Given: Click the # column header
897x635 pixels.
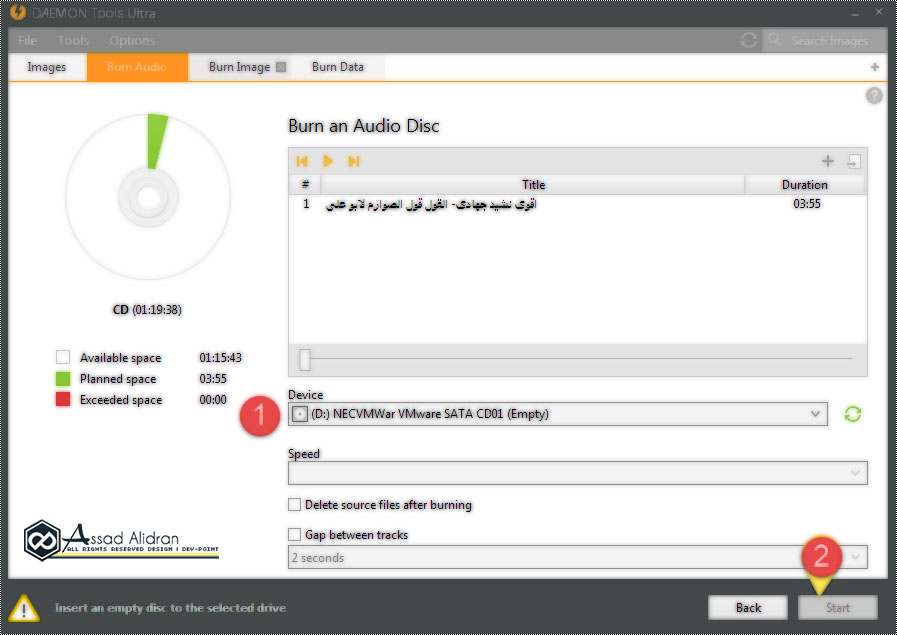Looking at the screenshot, I should pyautogui.click(x=305, y=185).
